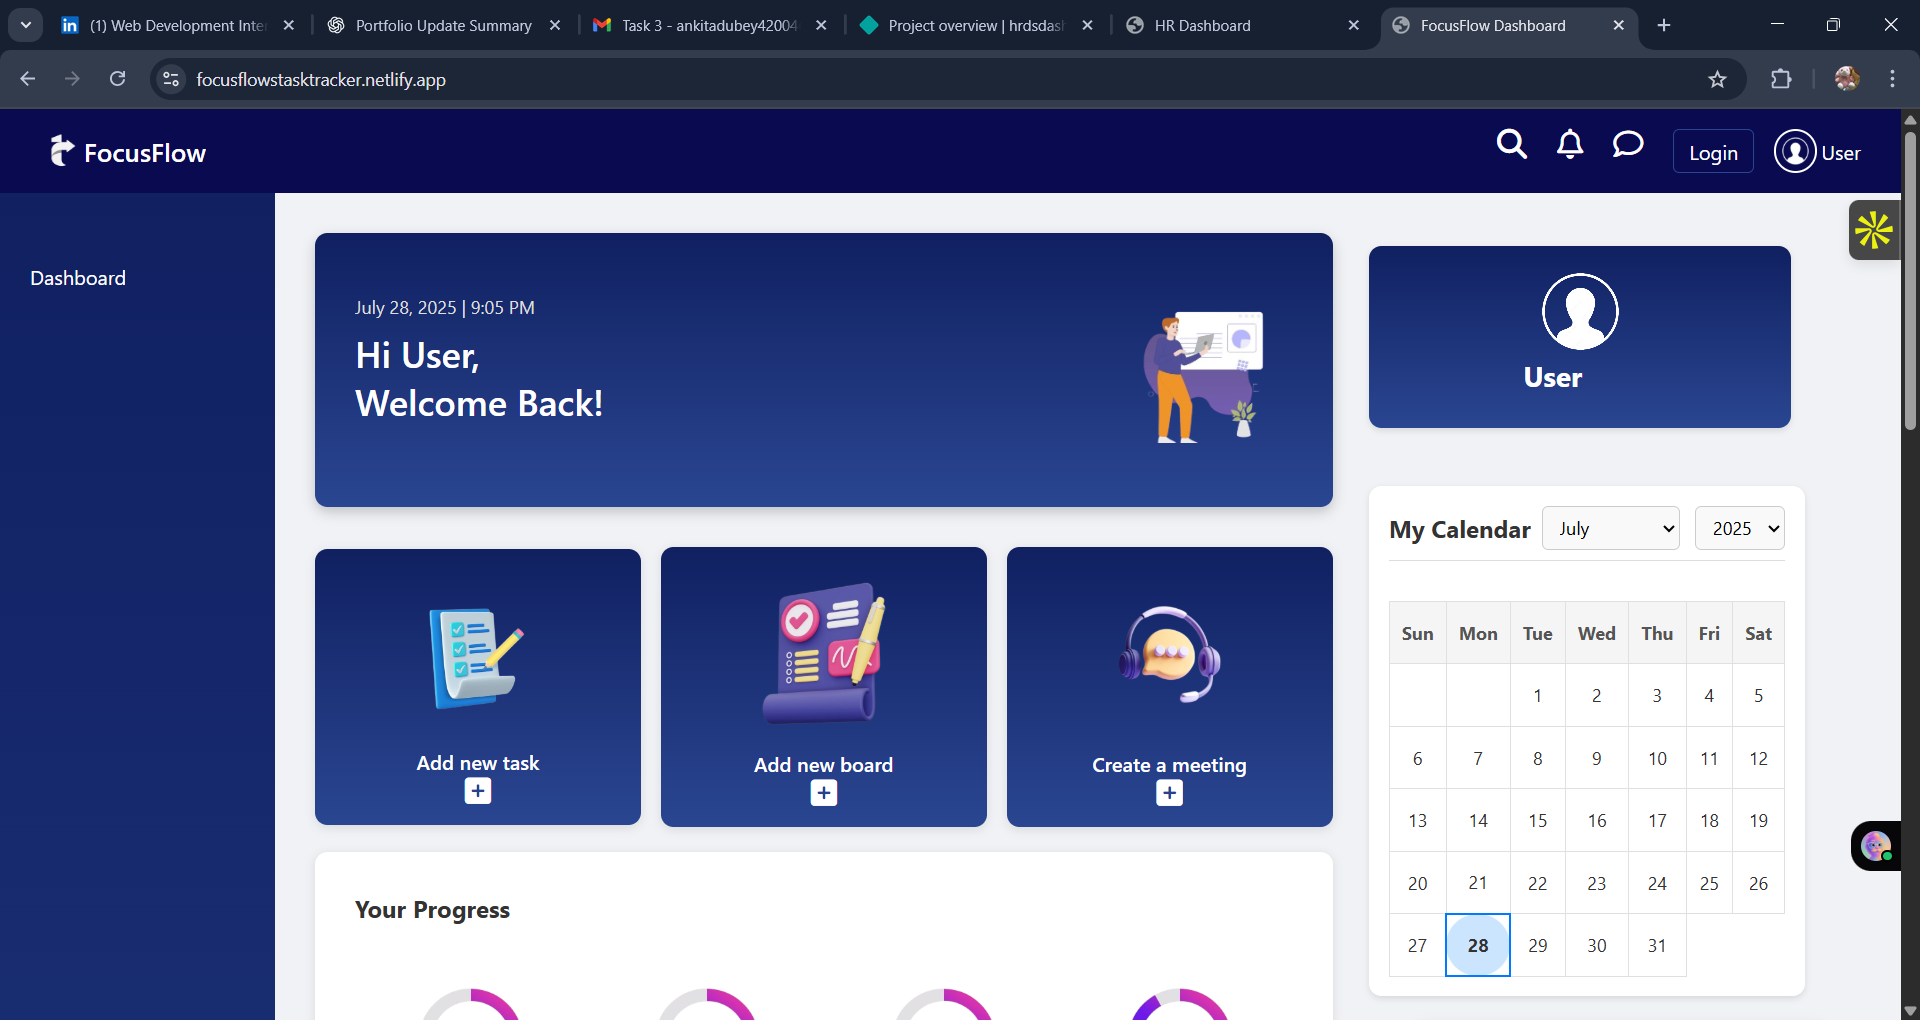This screenshot has width=1920, height=1020.
Task: Select July 31 in the calendar
Action: point(1657,946)
